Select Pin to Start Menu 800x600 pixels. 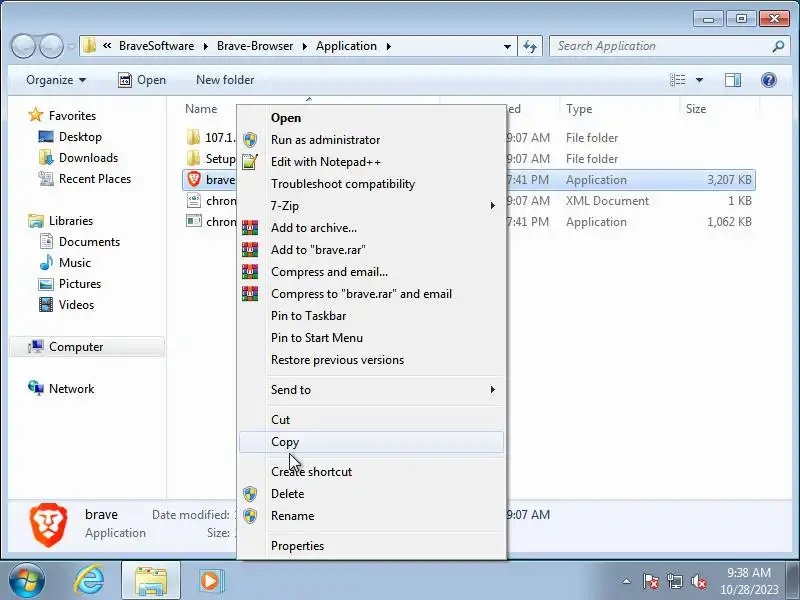371,338
